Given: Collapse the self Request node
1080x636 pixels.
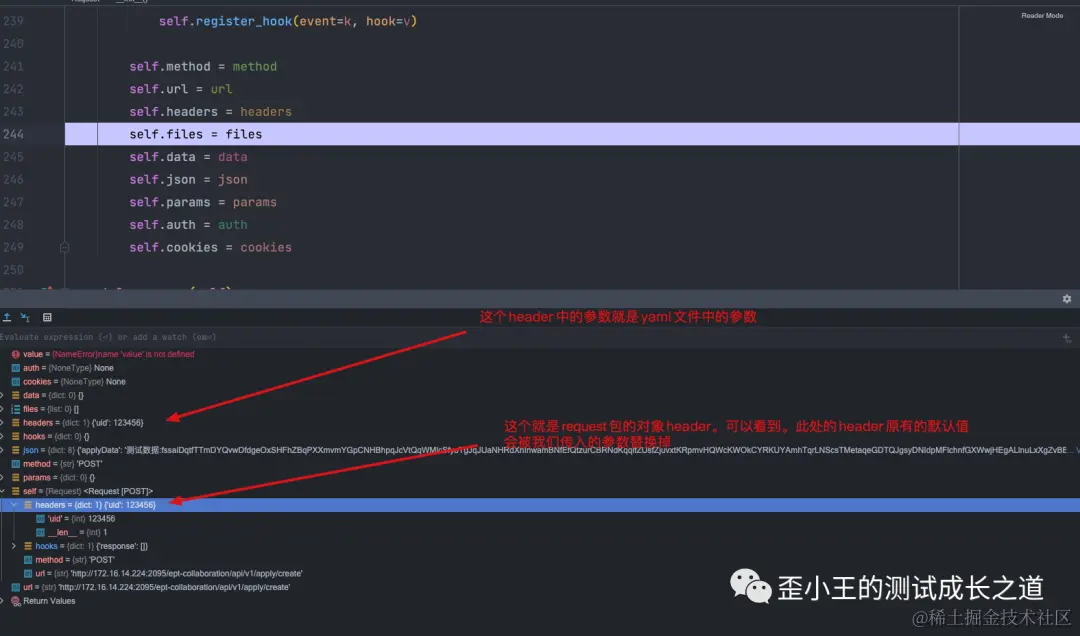Looking at the screenshot, I should point(2,491).
